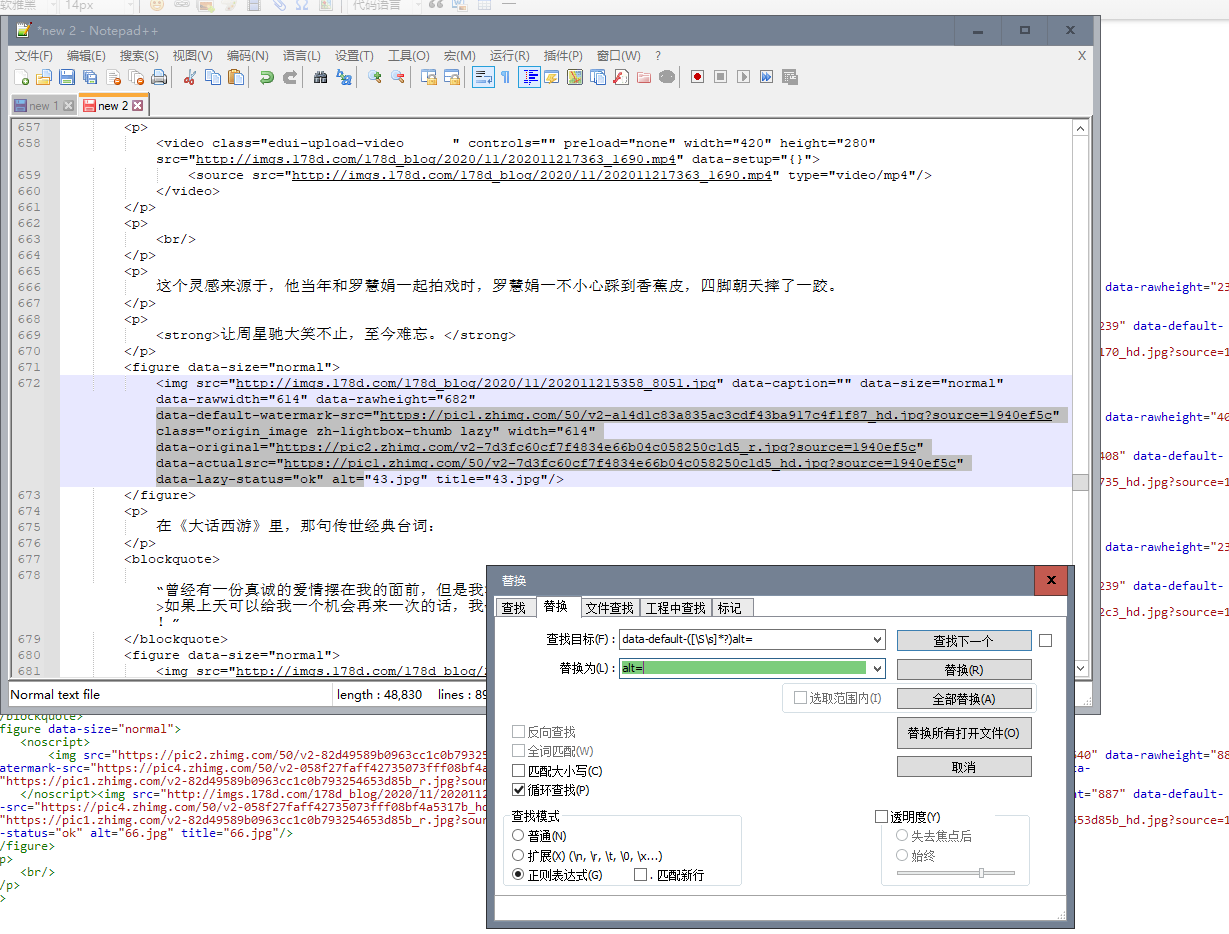Click the Folder as Workspace icon

643,77
